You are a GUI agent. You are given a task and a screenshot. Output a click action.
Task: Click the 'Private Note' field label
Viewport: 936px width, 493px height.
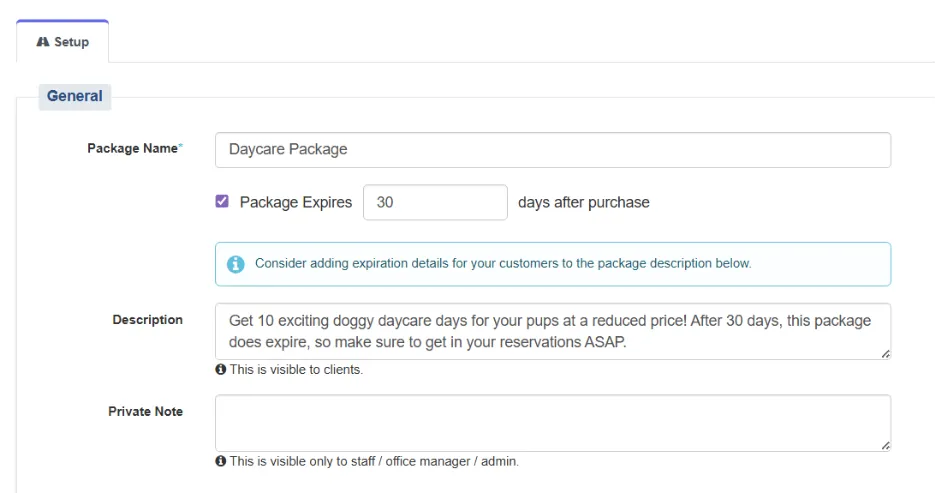[x=145, y=411]
